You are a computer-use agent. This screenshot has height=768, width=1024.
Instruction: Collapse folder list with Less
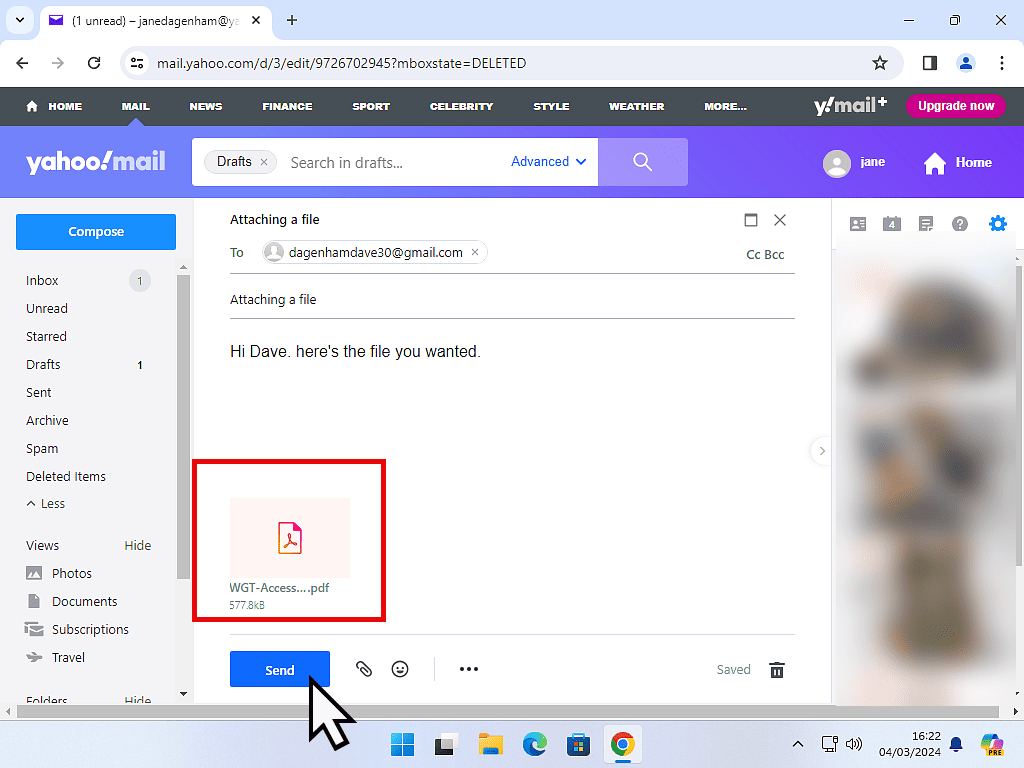click(x=46, y=504)
